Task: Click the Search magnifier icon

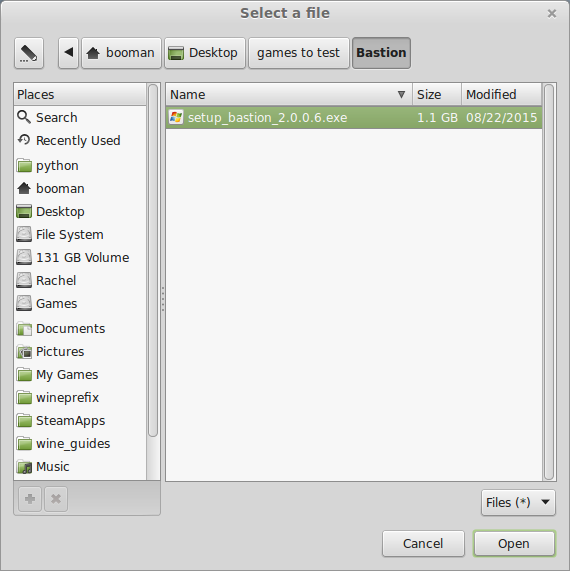Action: (24, 117)
